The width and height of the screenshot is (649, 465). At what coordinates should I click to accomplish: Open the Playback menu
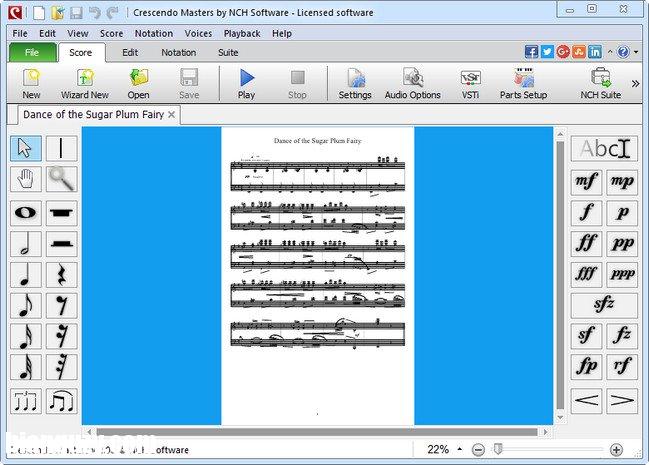point(242,33)
